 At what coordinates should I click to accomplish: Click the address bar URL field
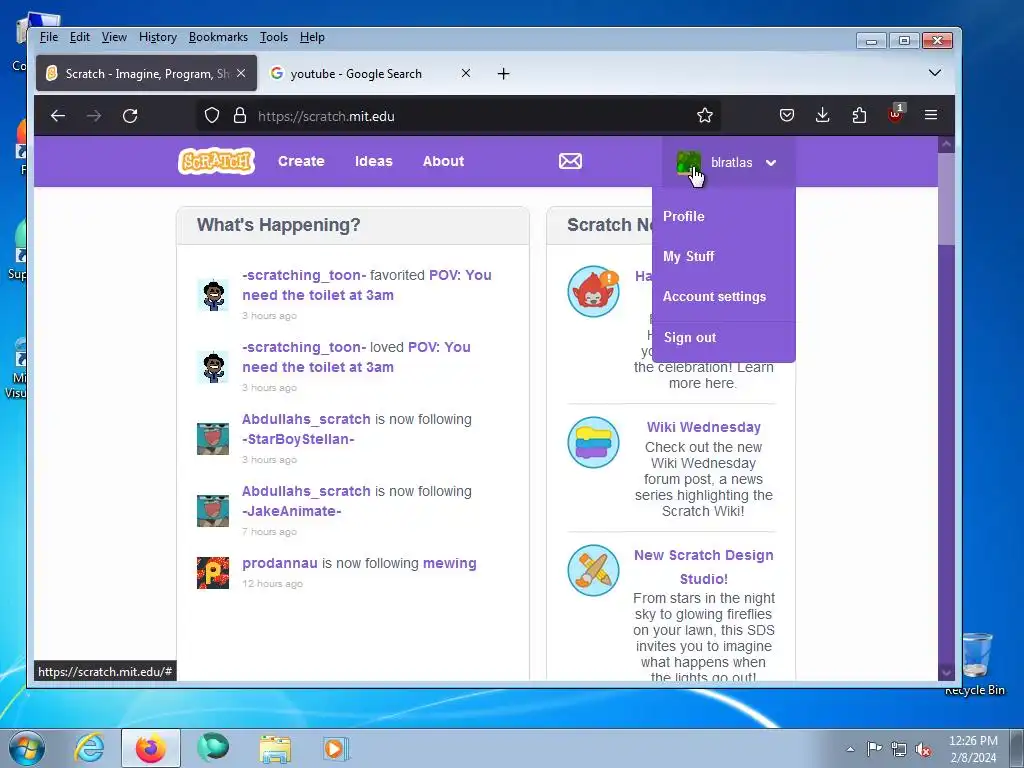[x=457, y=116]
